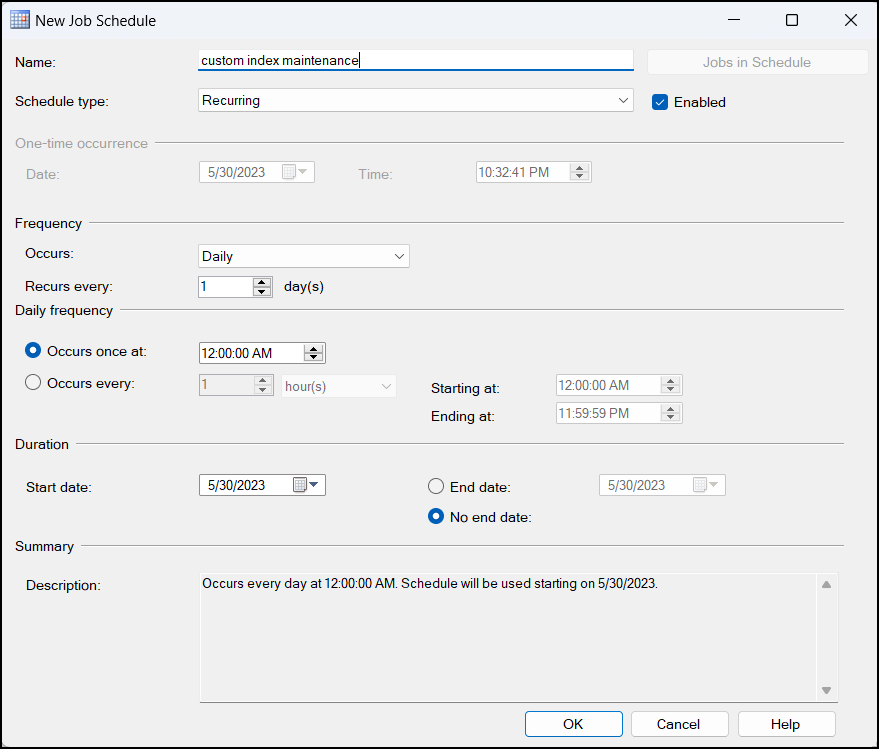Increase the Recurs every day(s) value
Image resolution: width=879 pixels, height=749 pixels.
tap(262, 282)
